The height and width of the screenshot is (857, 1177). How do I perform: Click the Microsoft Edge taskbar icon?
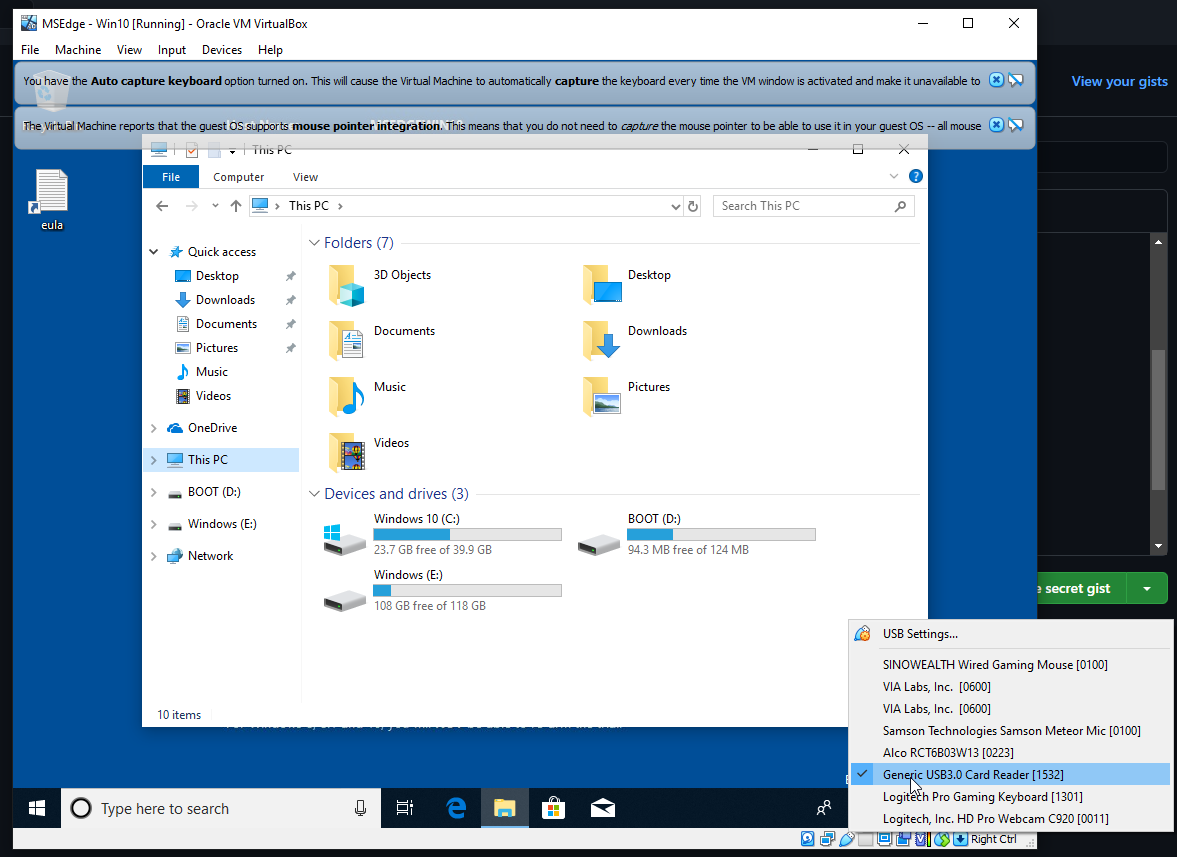457,808
